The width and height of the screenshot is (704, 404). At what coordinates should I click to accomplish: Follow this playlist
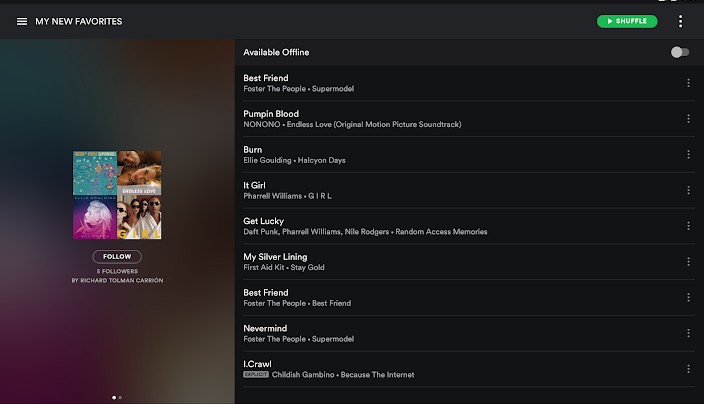tap(117, 256)
